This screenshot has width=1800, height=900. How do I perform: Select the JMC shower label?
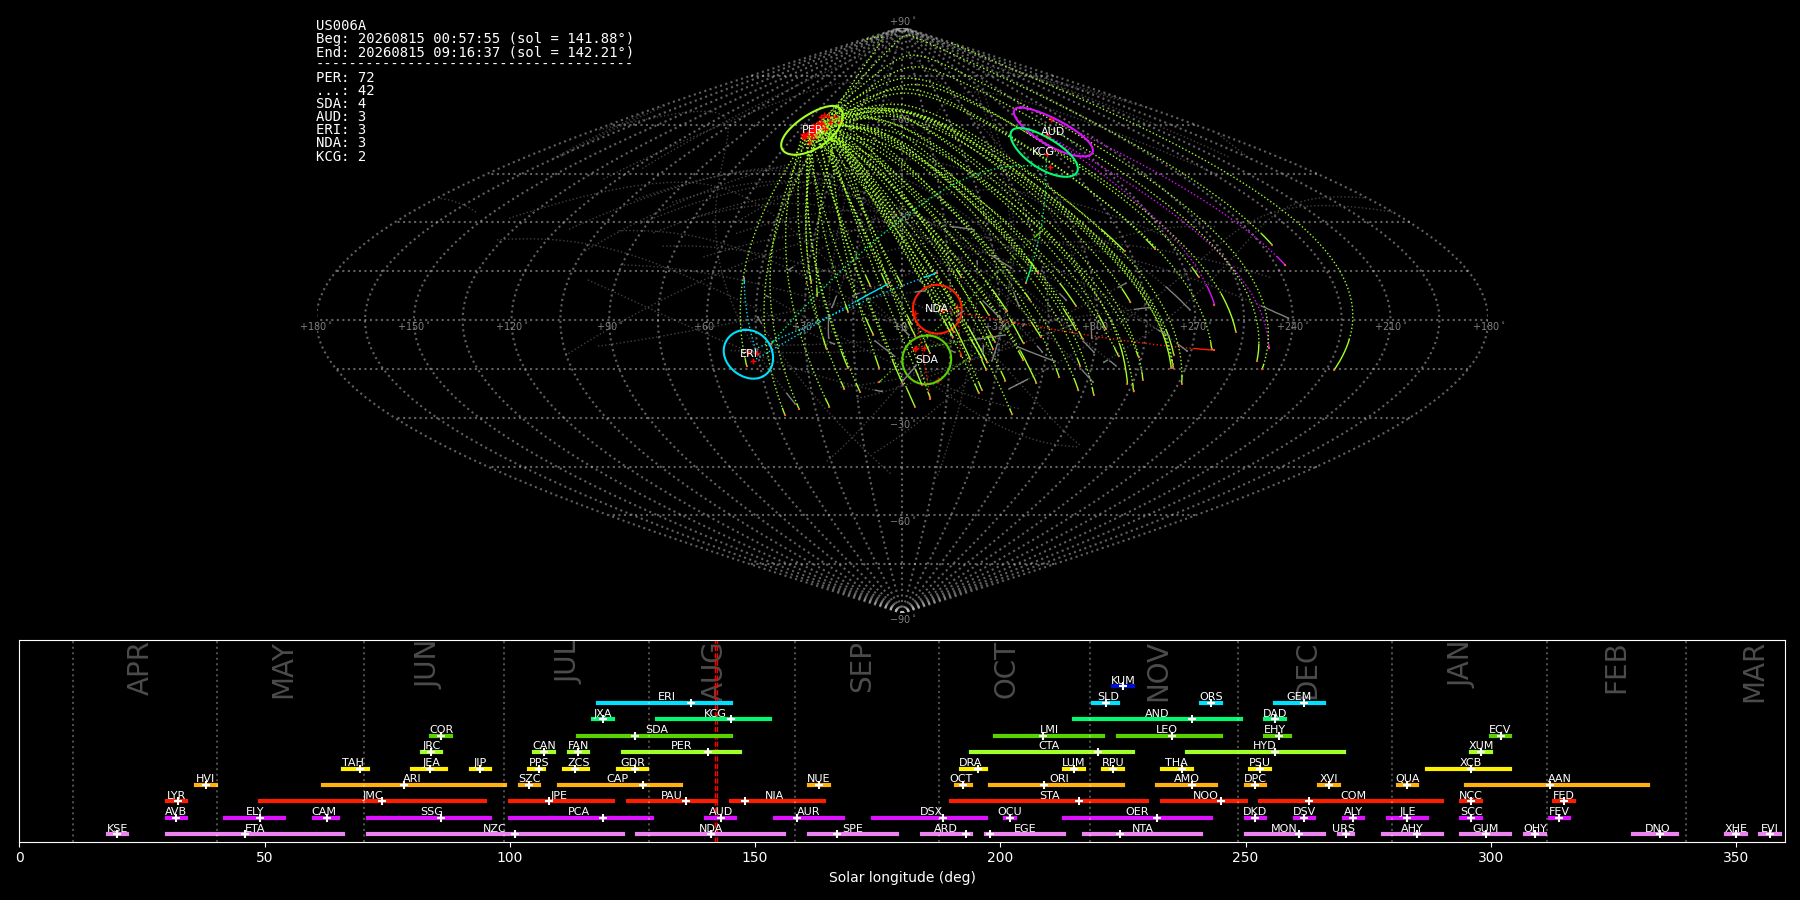[372, 796]
